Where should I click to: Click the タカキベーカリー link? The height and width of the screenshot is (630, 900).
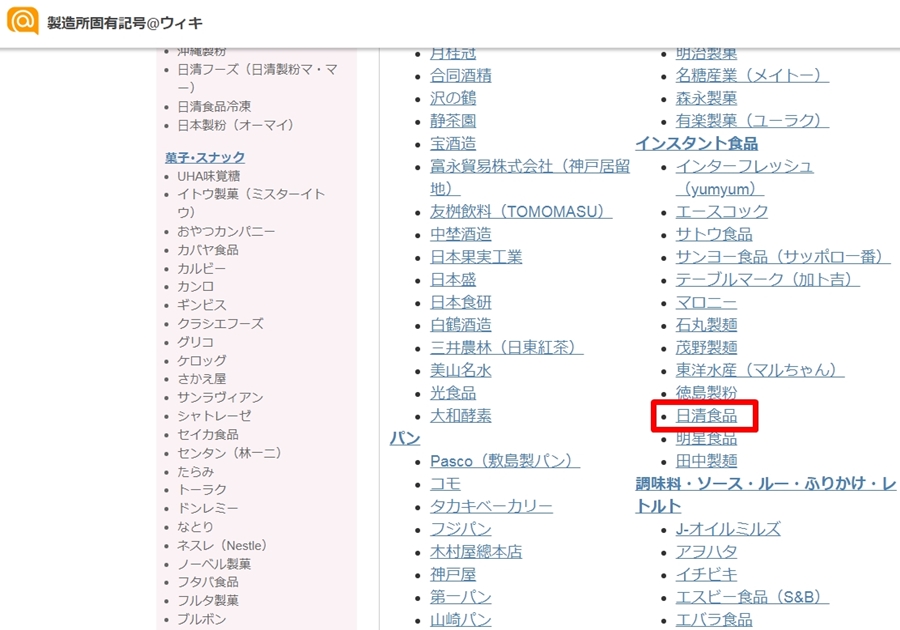pyautogui.click(x=491, y=506)
